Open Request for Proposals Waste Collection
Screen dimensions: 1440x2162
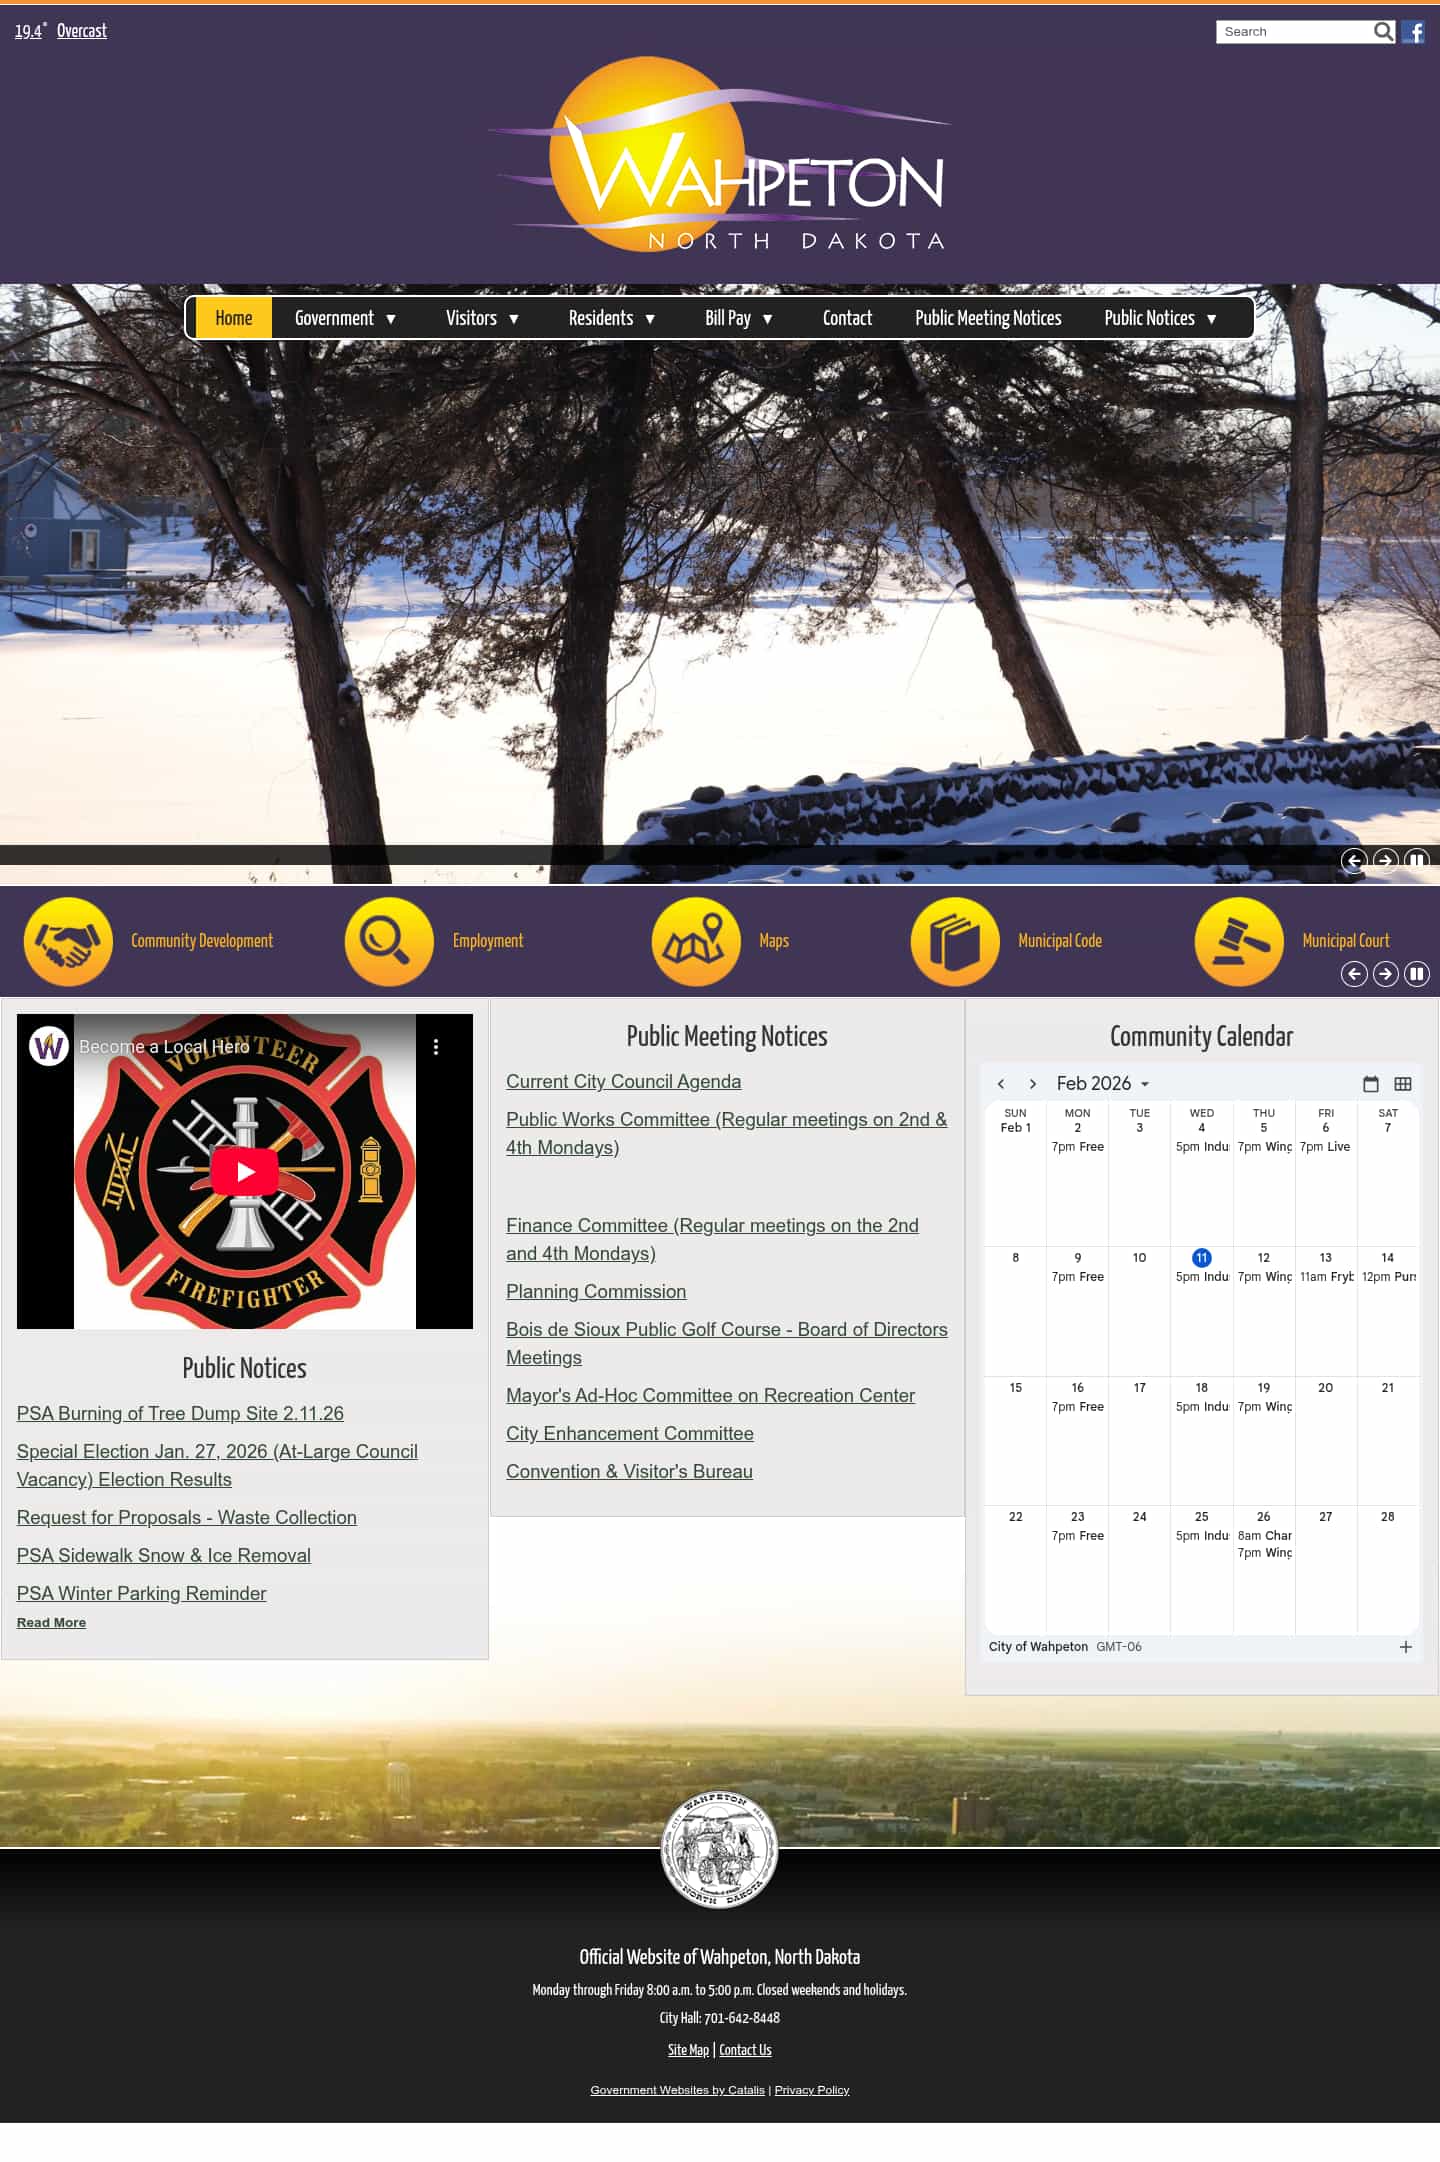pyautogui.click(x=186, y=1518)
